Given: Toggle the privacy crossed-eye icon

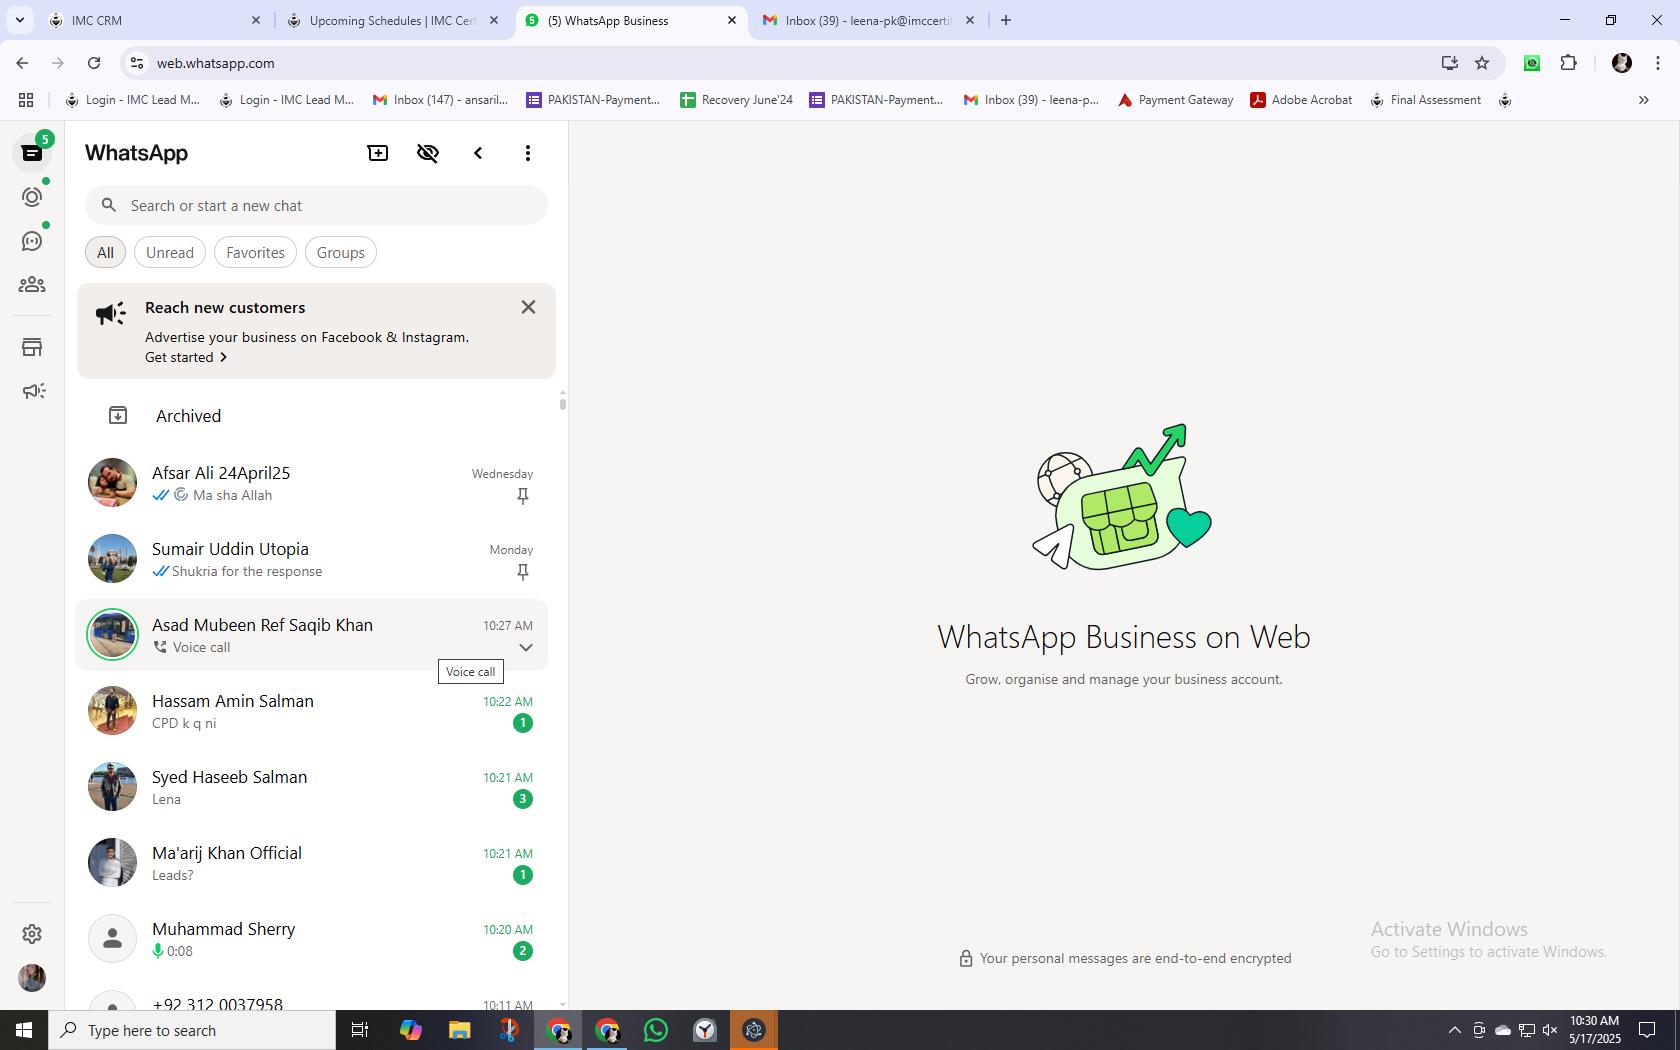Looking at the screenshot, I should 428,153.
